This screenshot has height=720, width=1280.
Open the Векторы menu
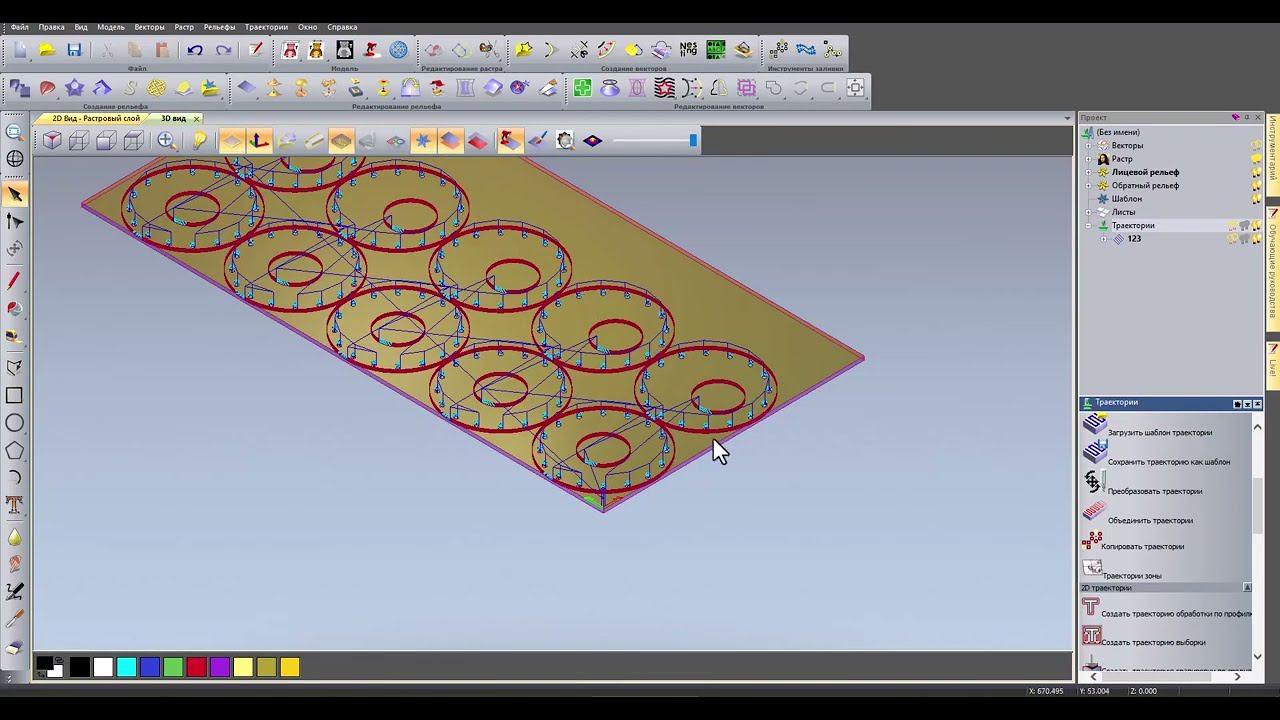149,27
